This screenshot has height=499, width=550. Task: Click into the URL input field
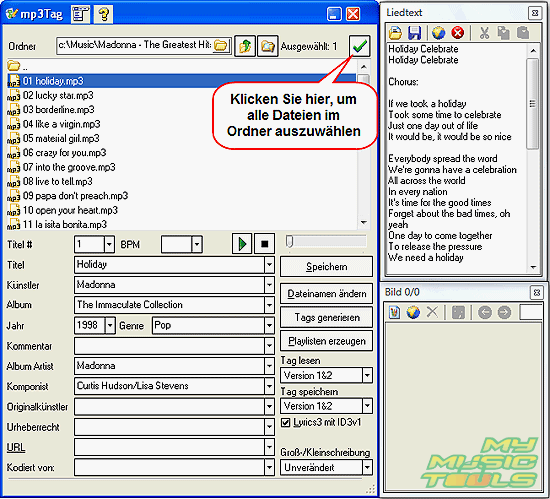[169, 447]
